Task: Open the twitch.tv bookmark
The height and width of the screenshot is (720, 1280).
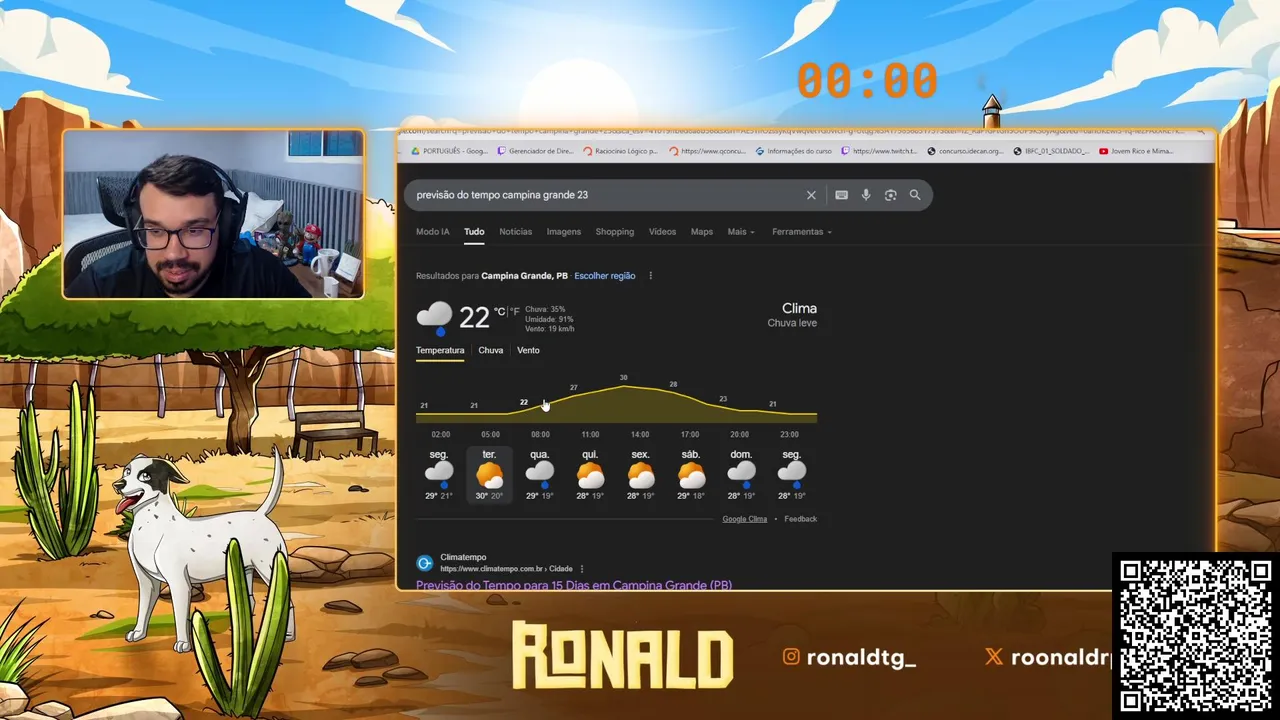Action: click(879, 151)
